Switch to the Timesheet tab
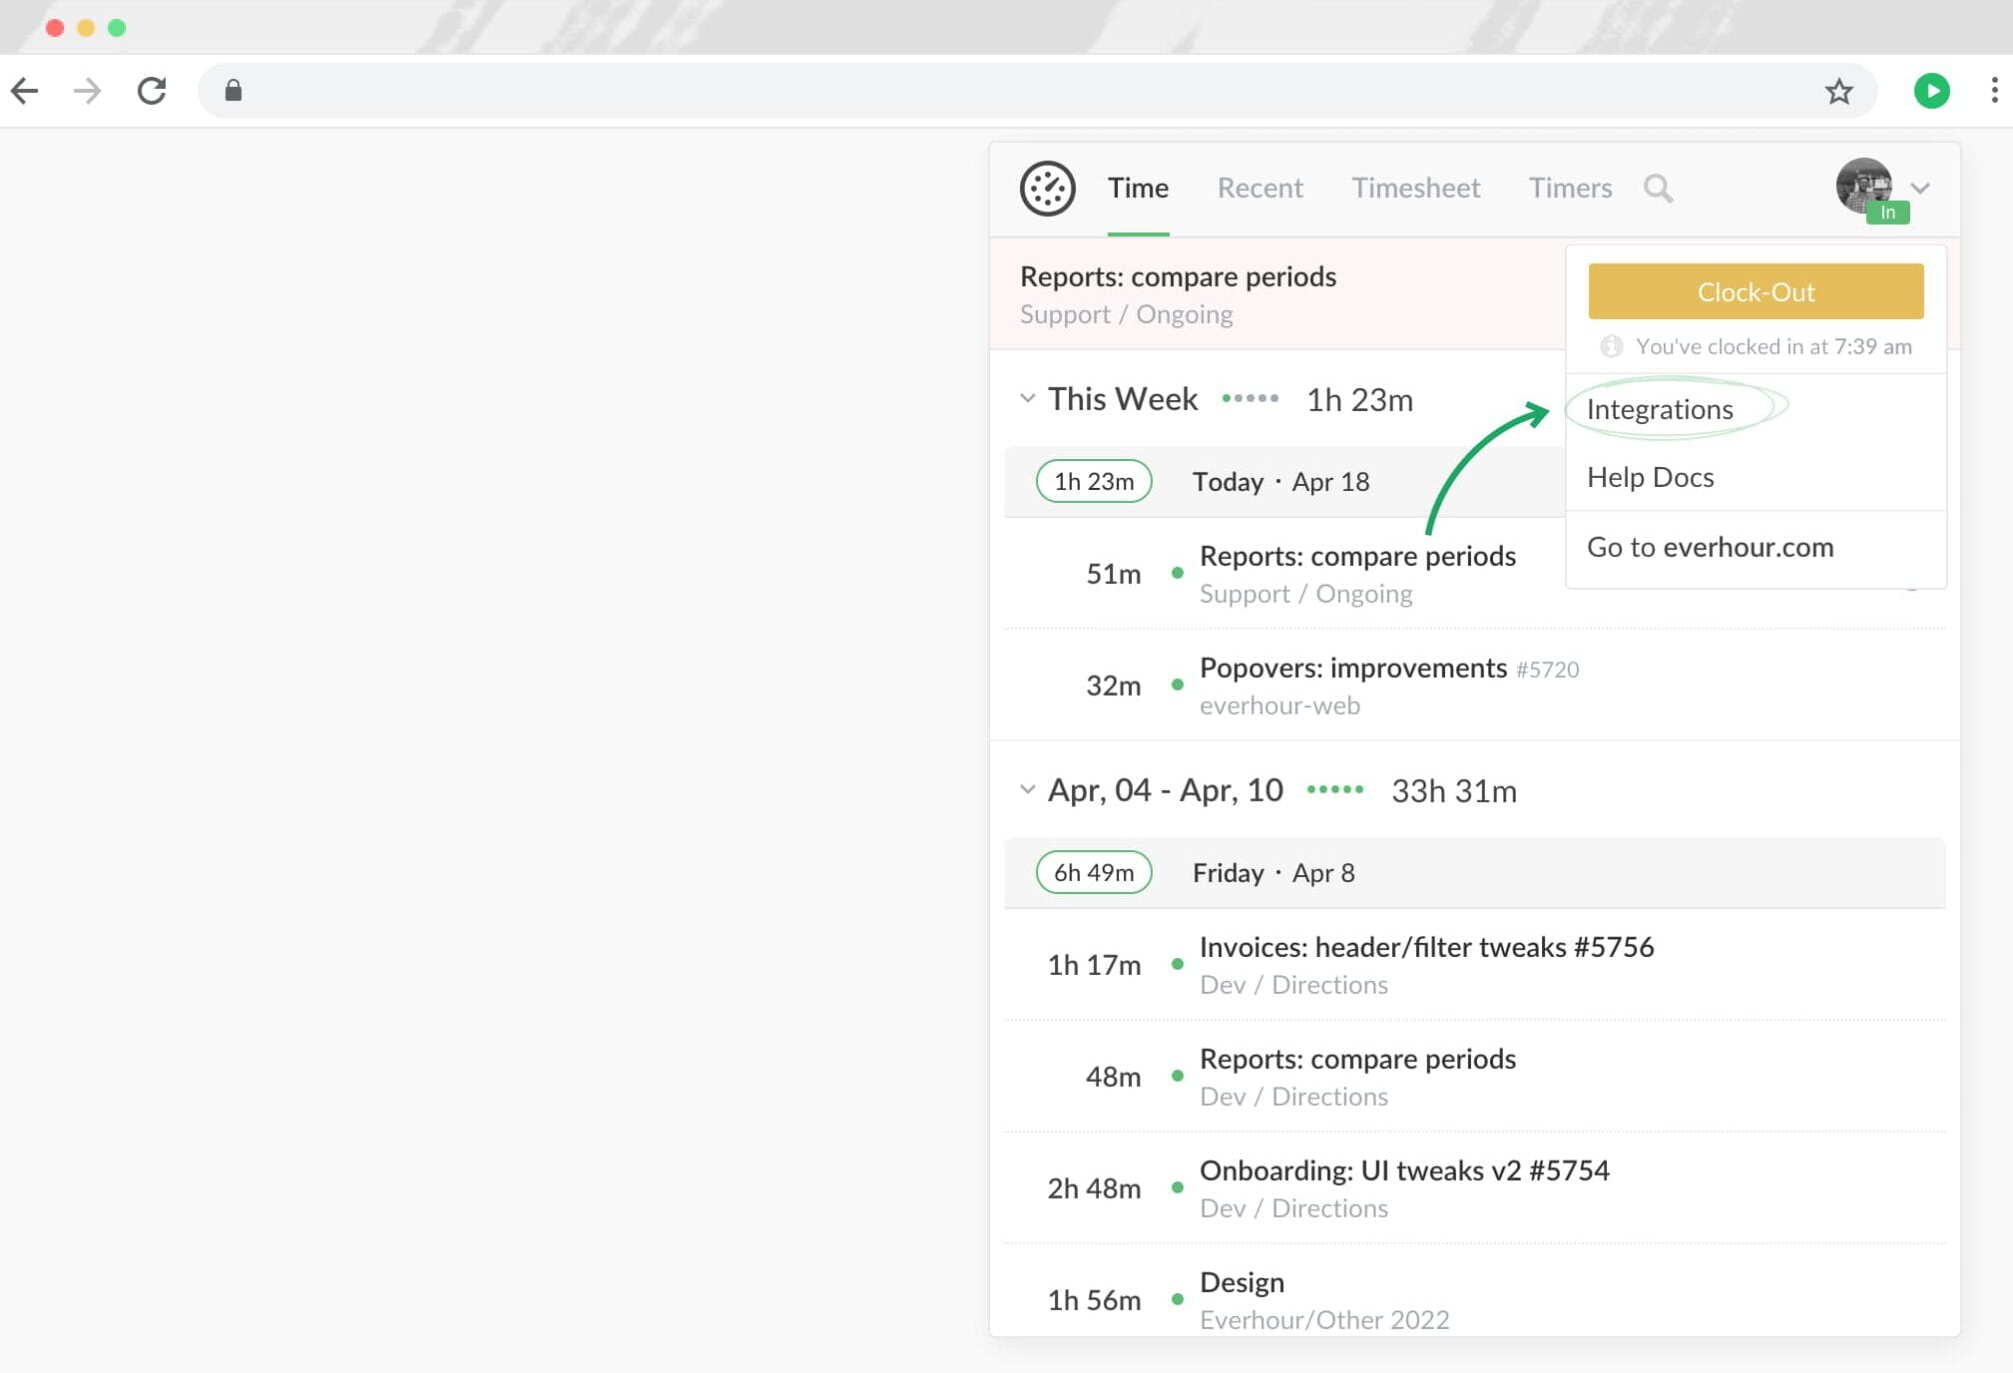Viewport: 2013px width, 1373px height. click(1416, 188)
